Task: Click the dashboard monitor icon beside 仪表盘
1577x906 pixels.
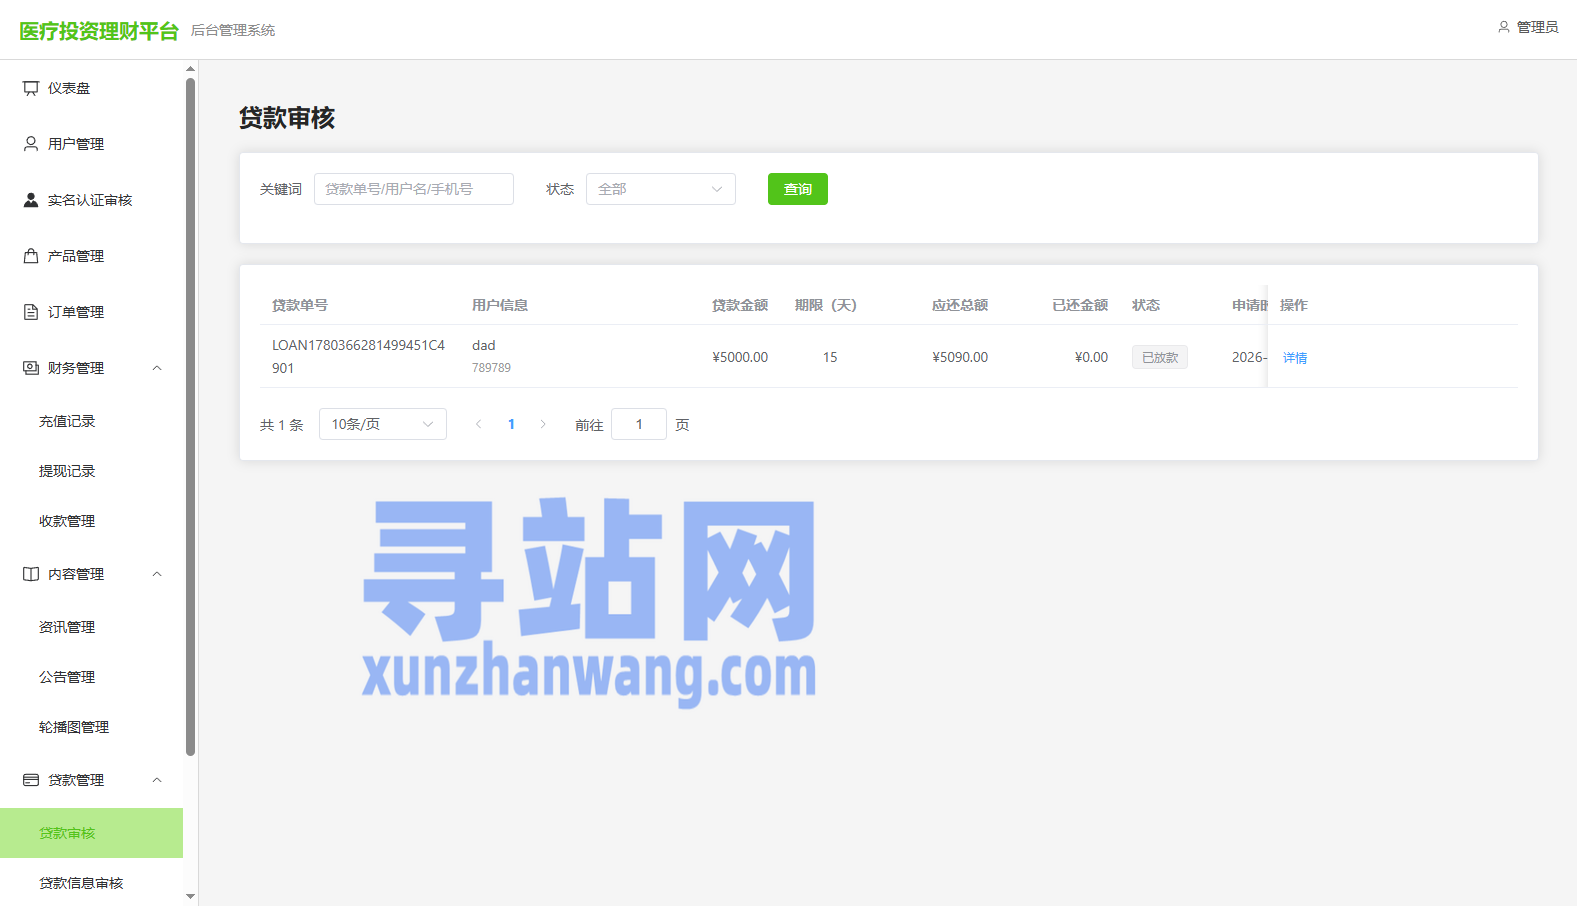Action: coord(31,88)
